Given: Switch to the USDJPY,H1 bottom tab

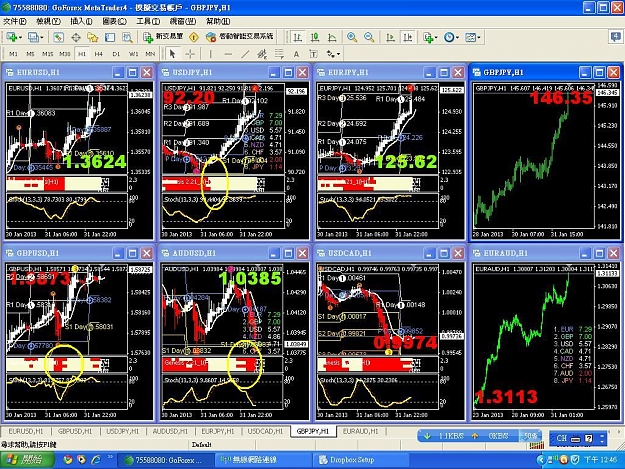Looking at the screenshot, I should [122, 431].
